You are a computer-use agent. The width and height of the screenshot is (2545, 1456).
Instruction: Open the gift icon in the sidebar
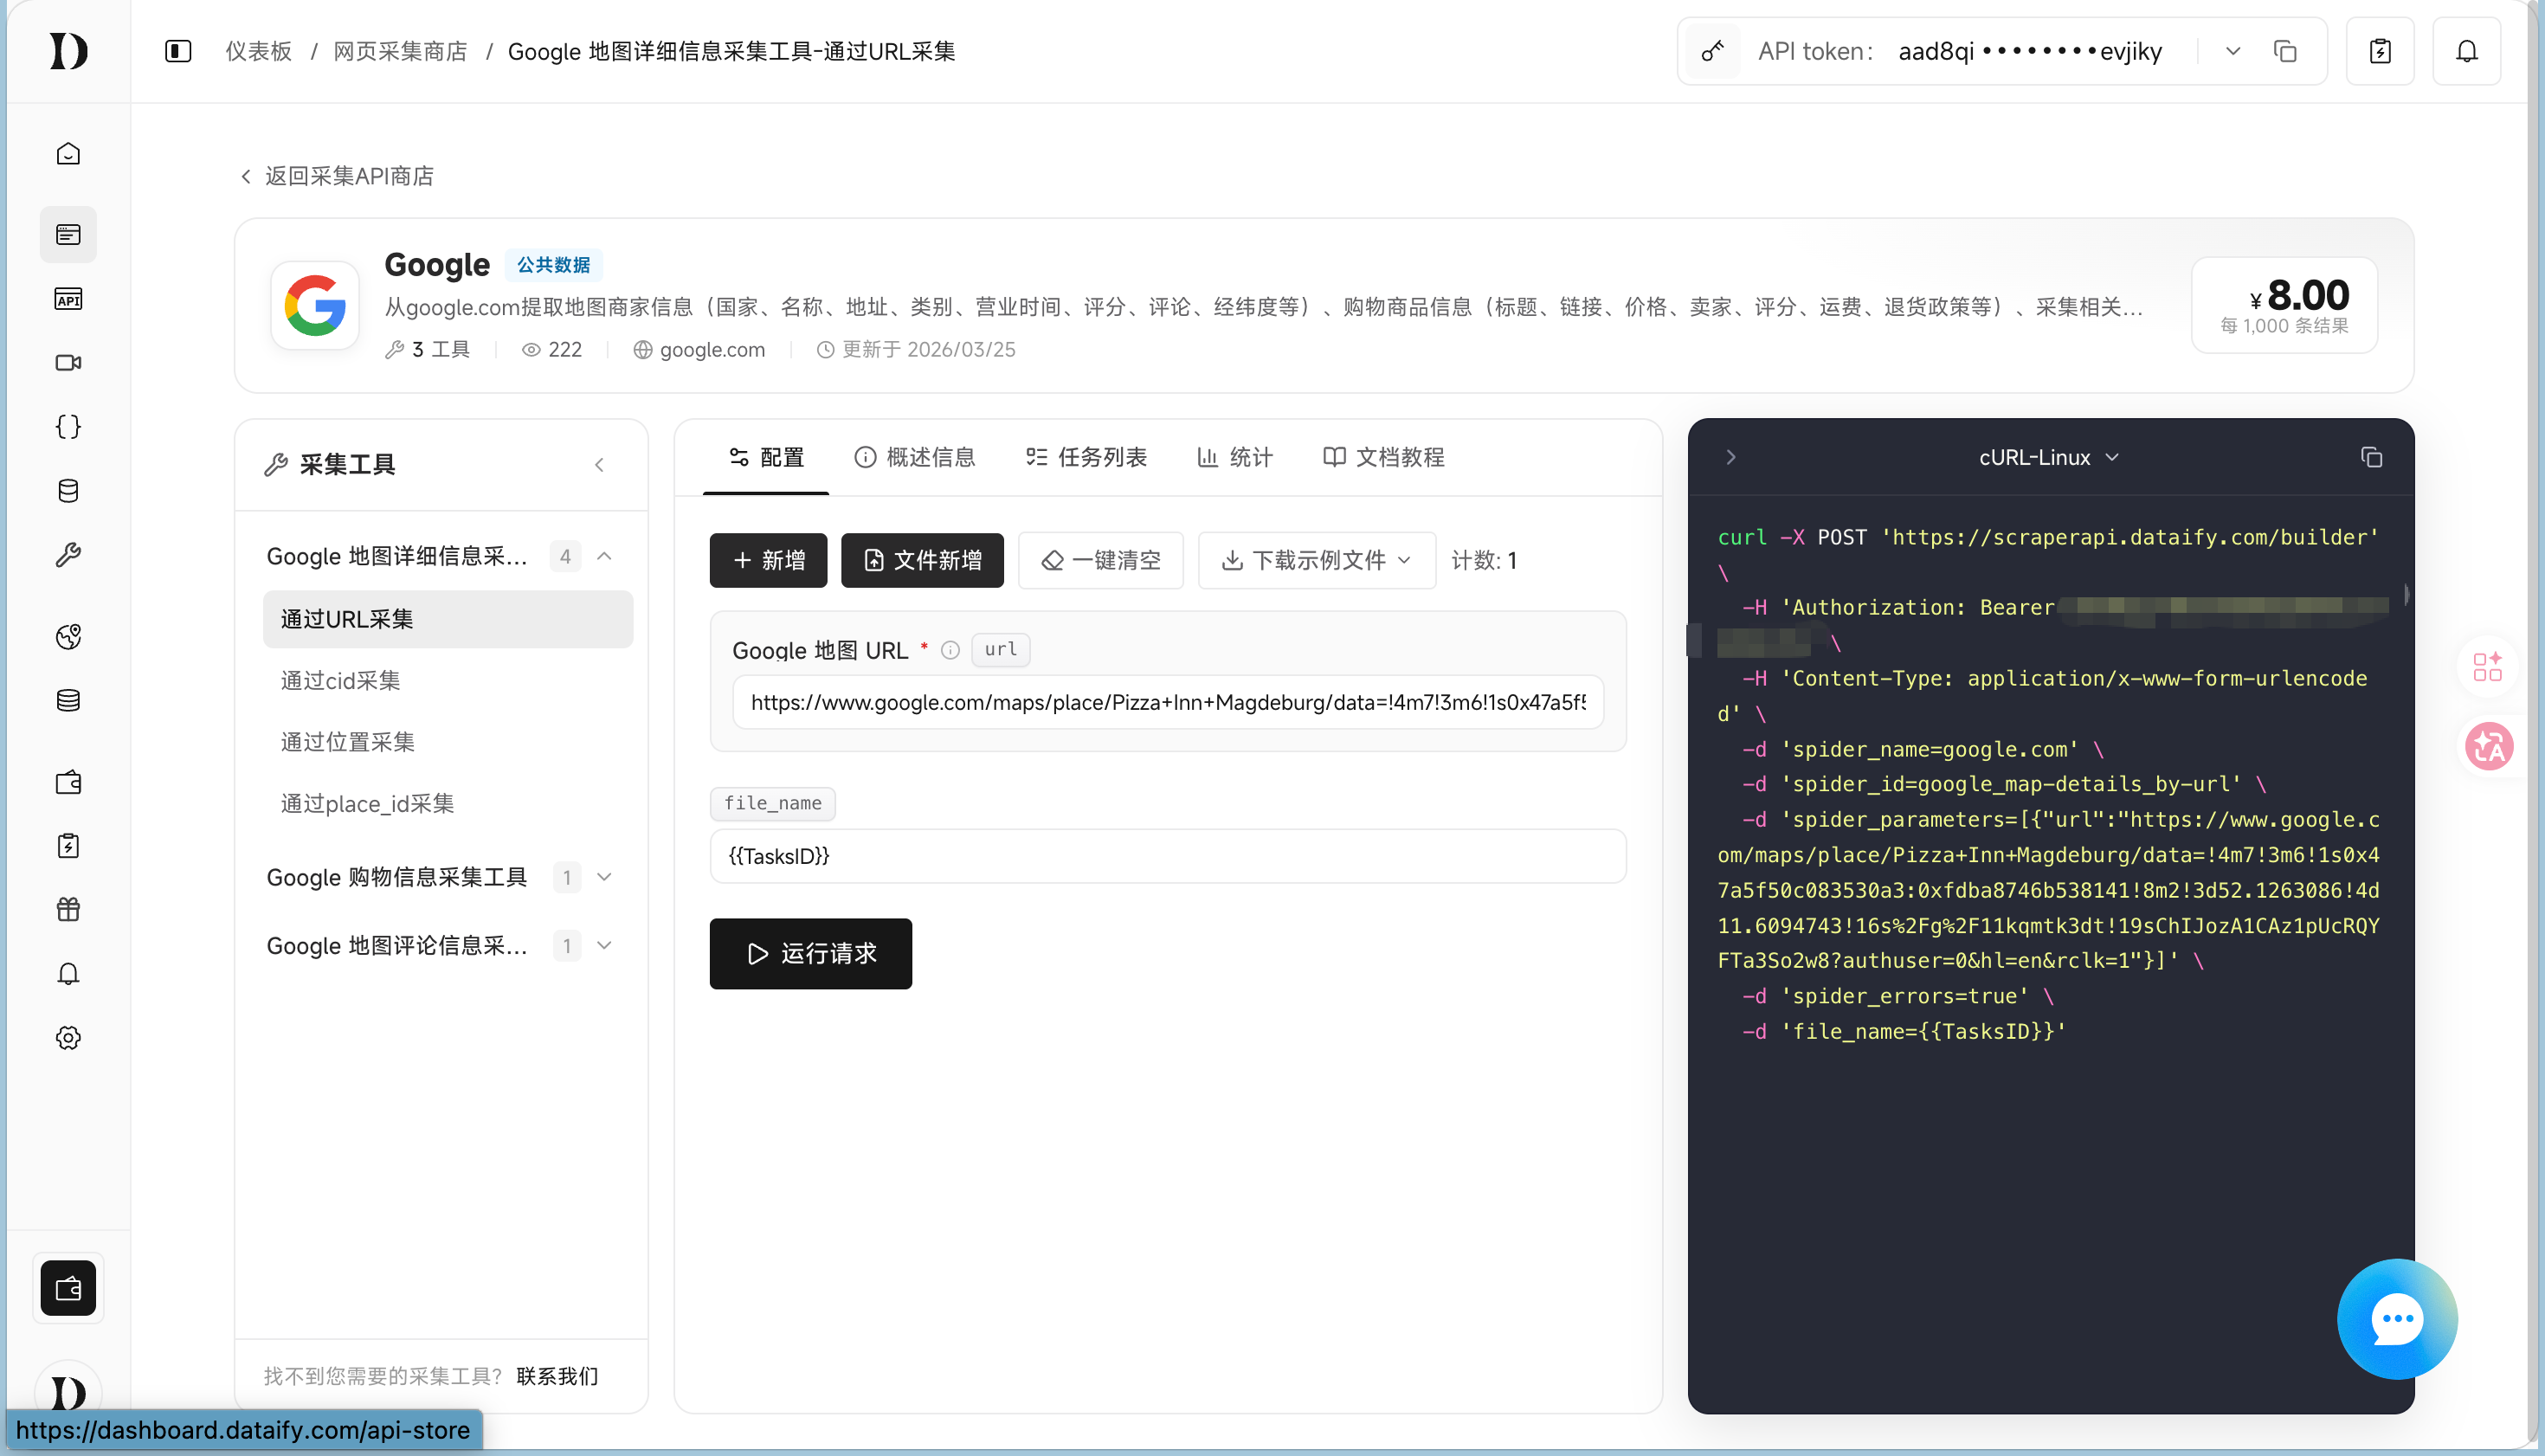coord(68,910)
